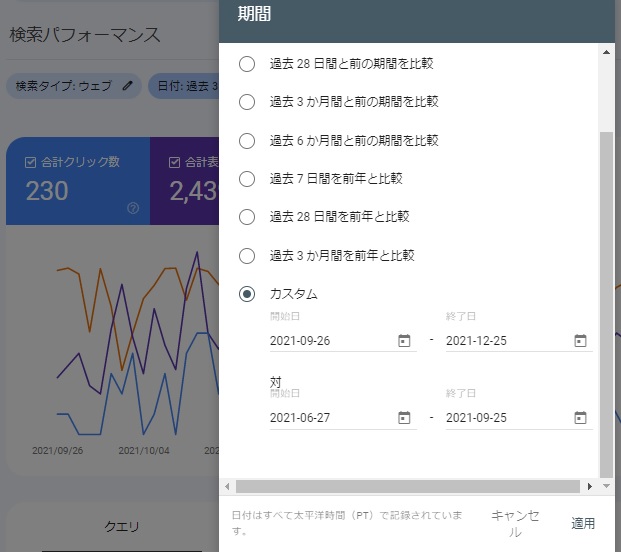This screenshot has height=552, width=621.
Task: Open calendar for comparison end date 2021-09-25
Action: [580, 418]
